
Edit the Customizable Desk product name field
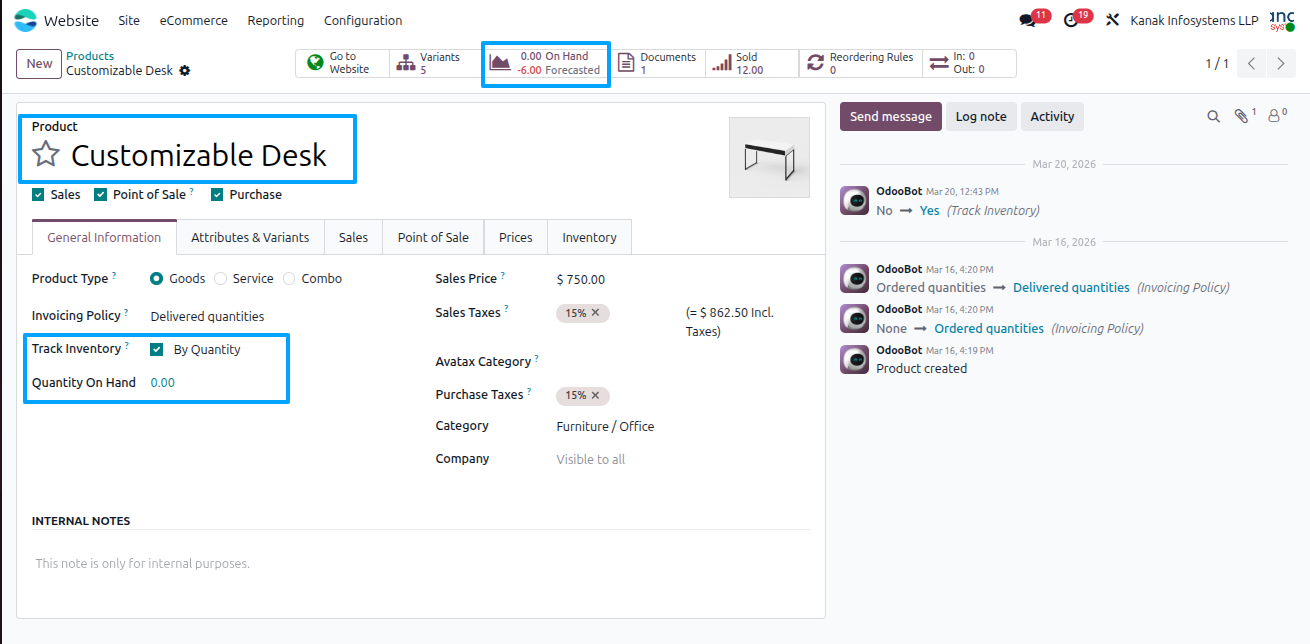(199, 155)
